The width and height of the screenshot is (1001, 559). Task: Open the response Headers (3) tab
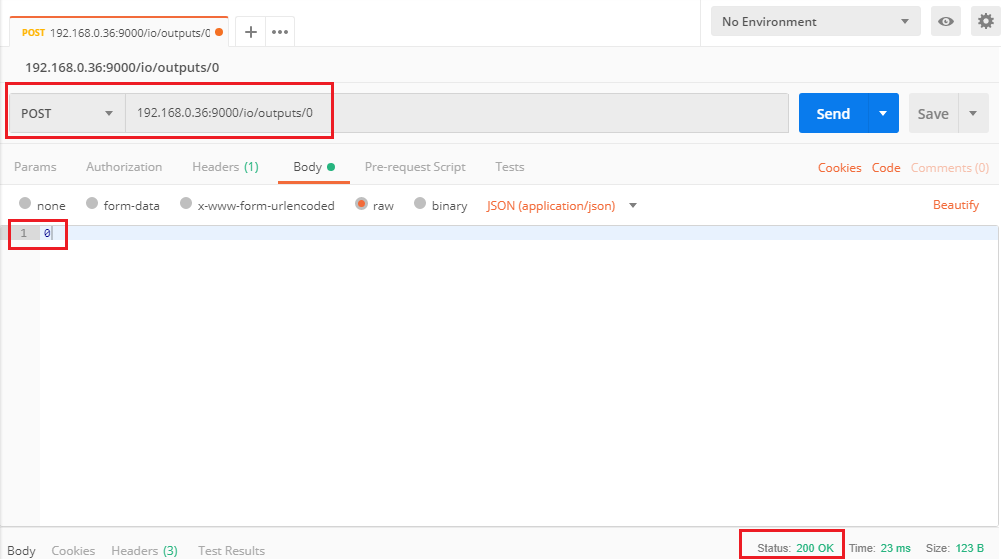click(144, 550)
